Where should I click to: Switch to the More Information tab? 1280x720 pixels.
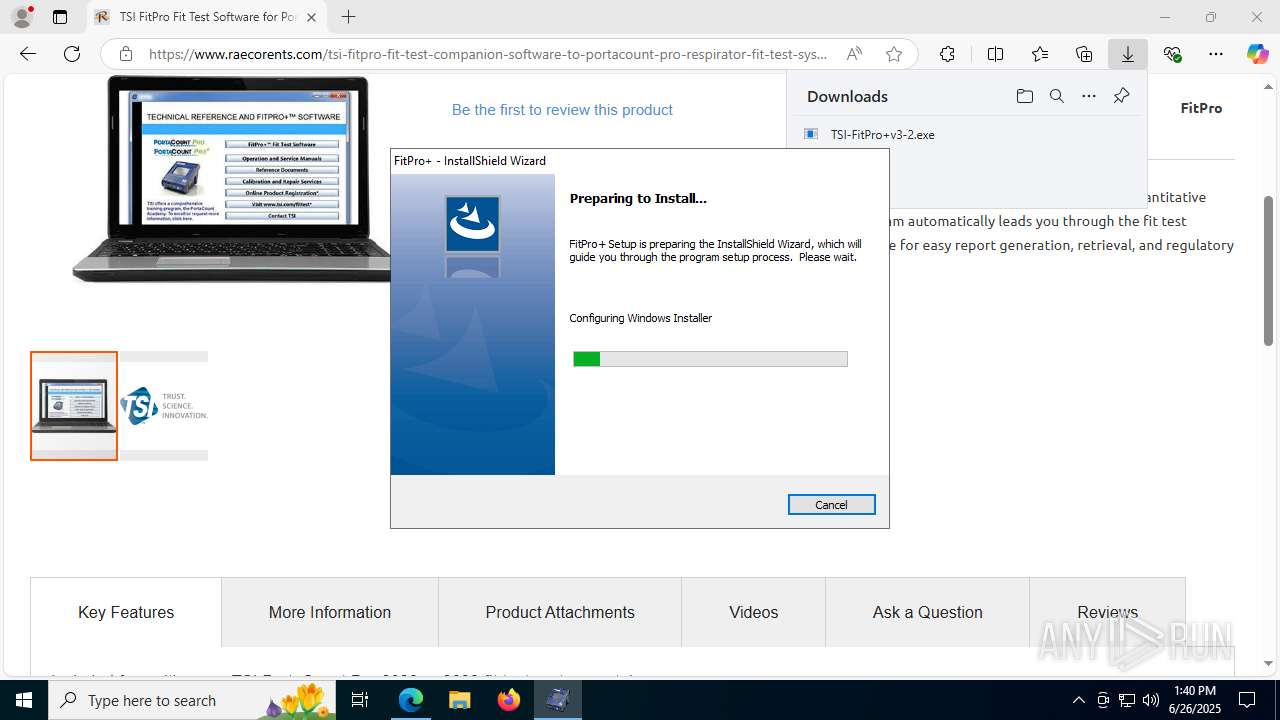pos(330,612)
